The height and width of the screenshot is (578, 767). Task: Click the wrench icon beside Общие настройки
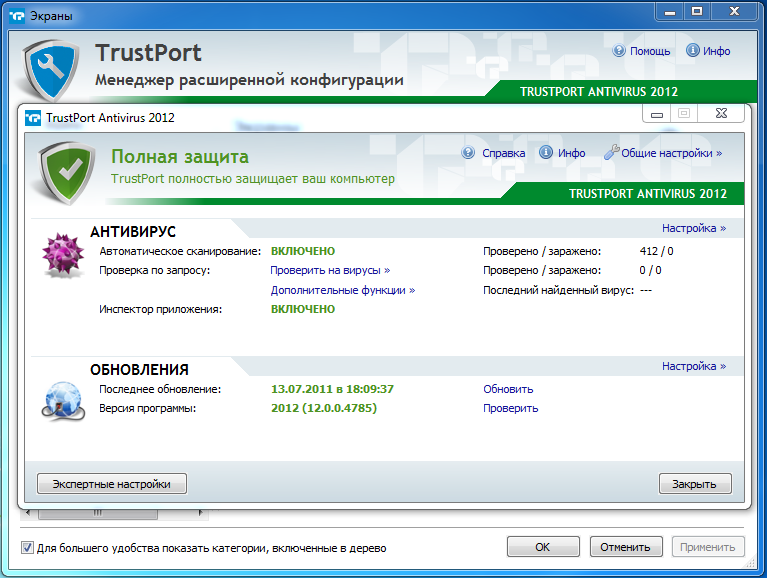pos(611,152)
